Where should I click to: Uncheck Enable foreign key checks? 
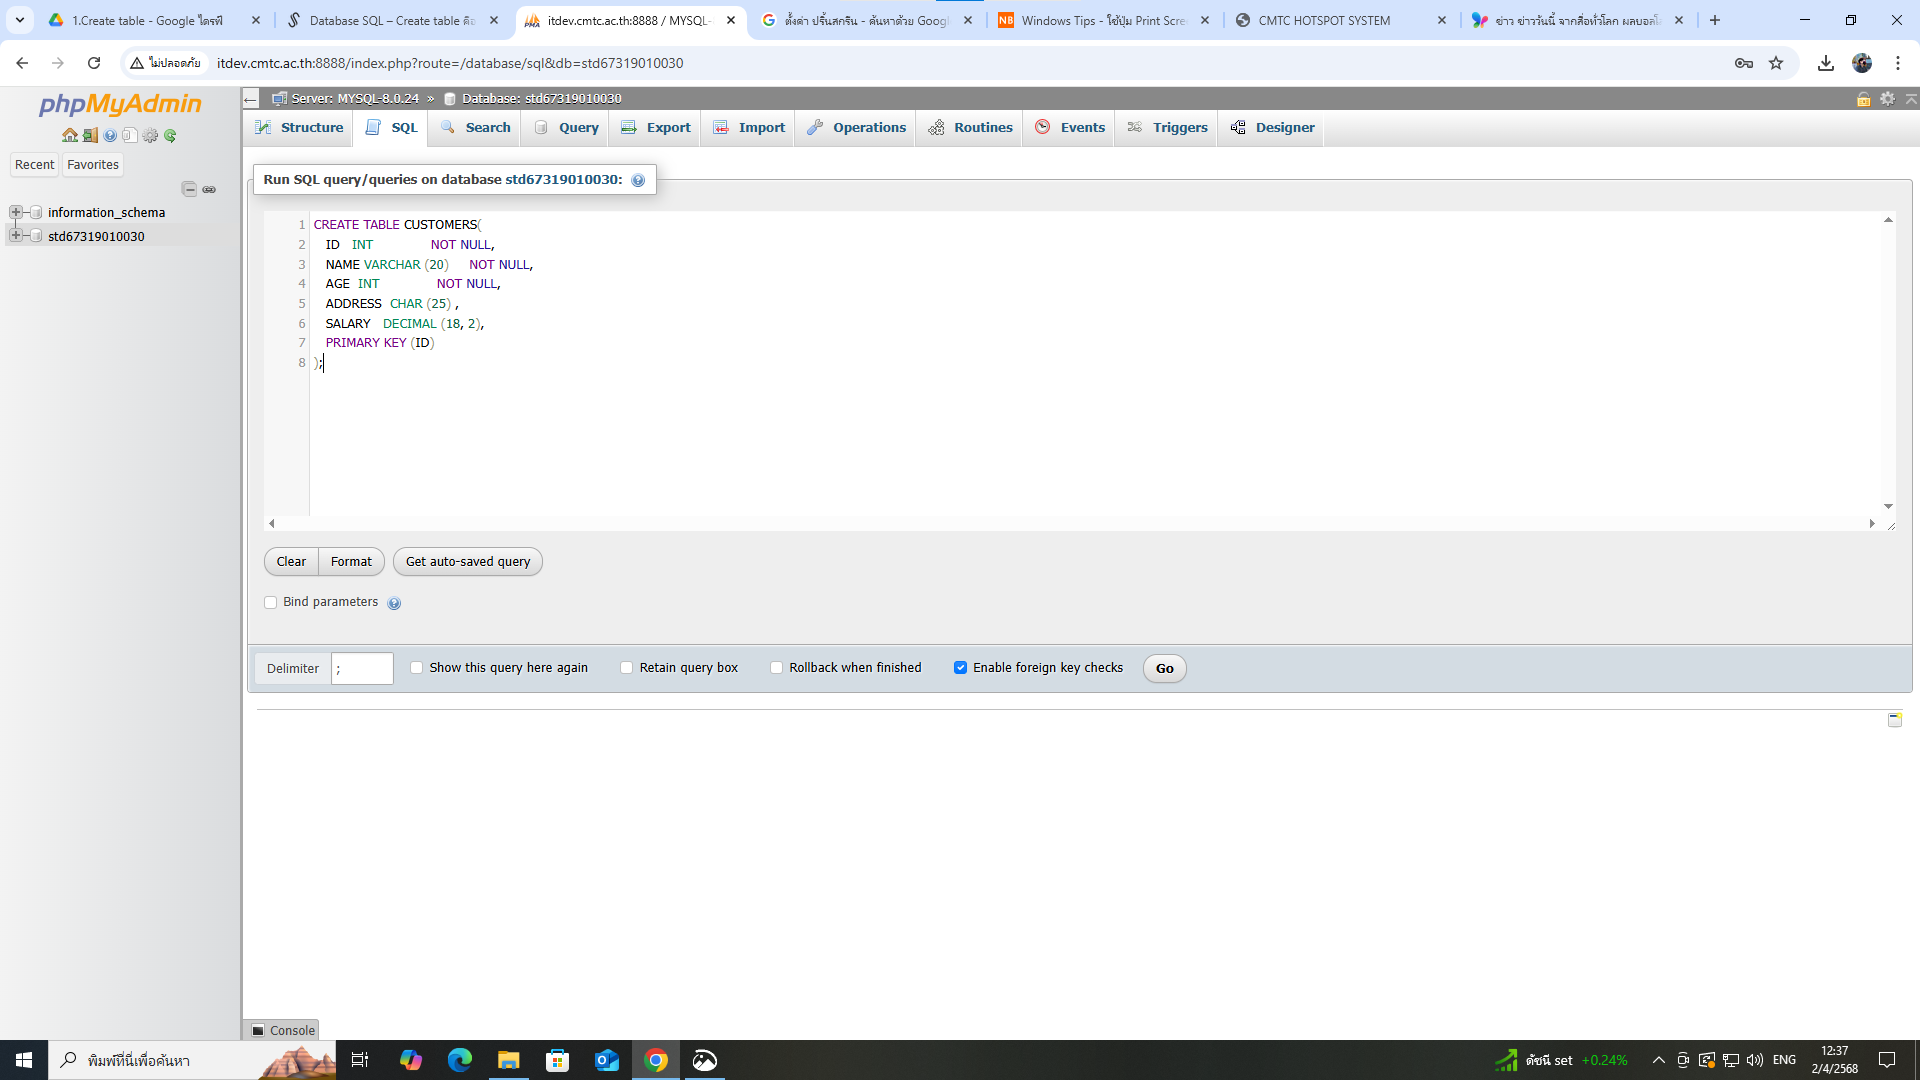(960, 668)
